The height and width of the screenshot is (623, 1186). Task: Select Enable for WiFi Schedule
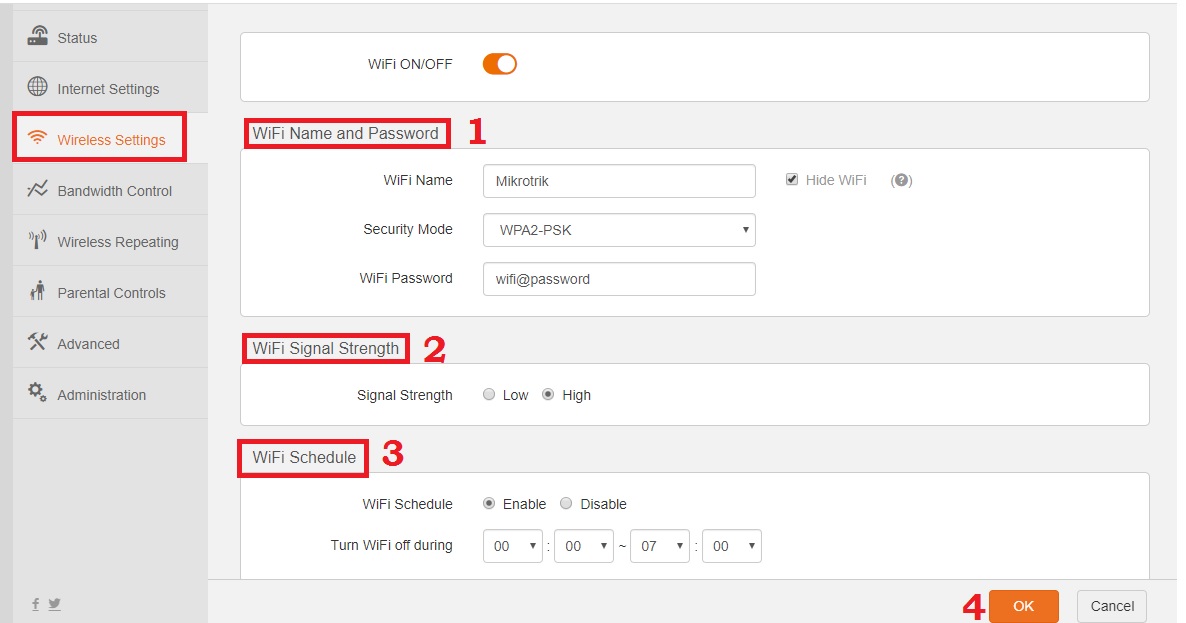[489, 504]
